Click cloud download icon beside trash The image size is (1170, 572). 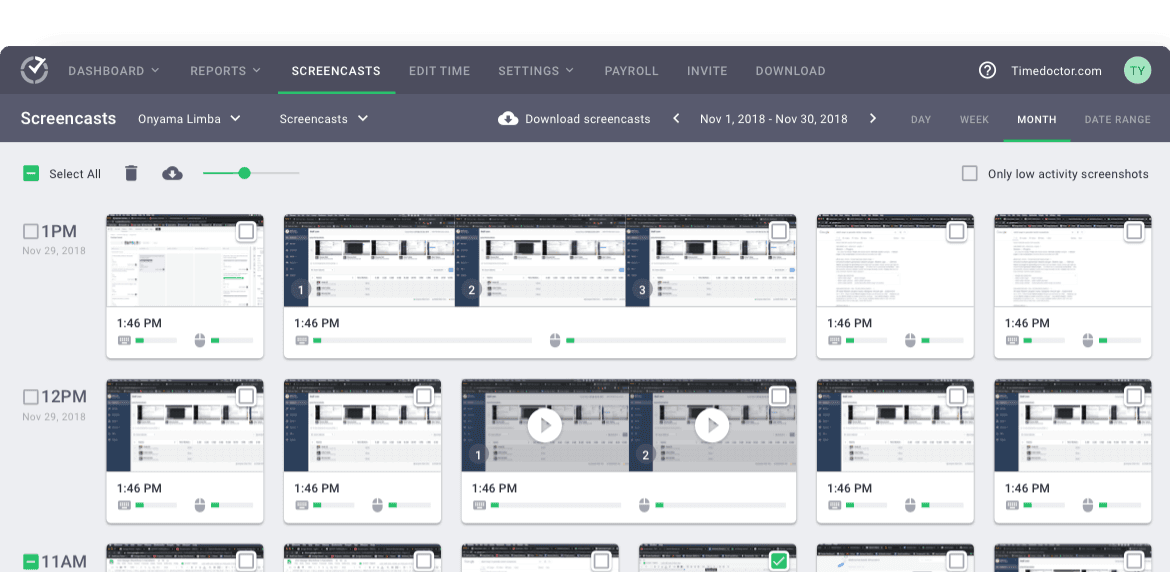172,173
